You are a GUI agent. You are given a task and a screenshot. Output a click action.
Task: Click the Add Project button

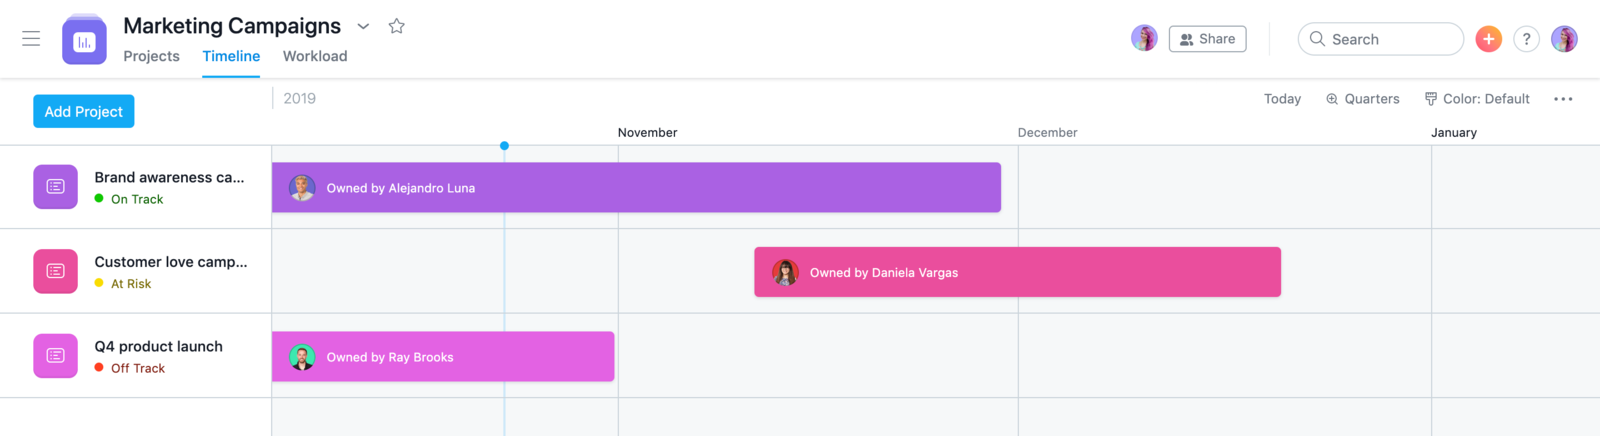[84, 111]
